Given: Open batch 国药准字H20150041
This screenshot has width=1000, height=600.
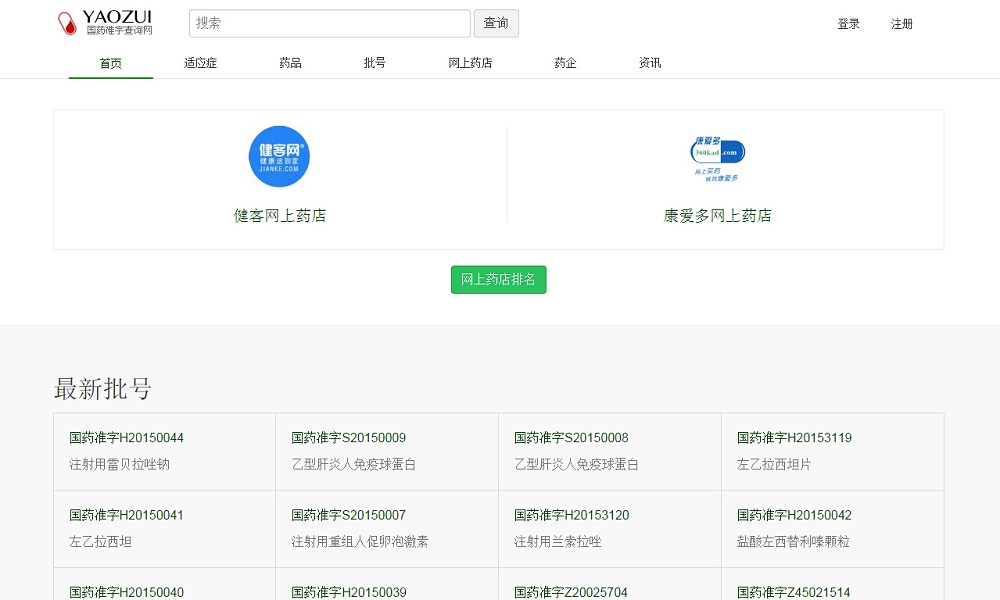Looking at the screenshot, I should [126, 515].
